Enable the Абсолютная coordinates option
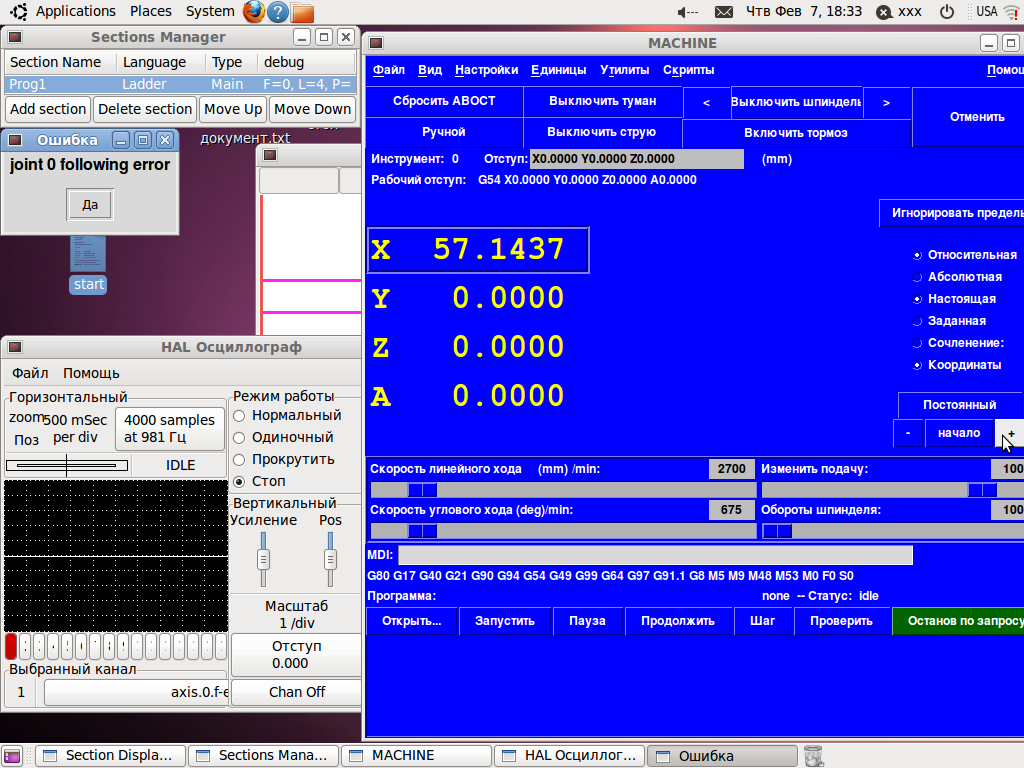This screenshot has height=768, width=1024. coord(918,277)
